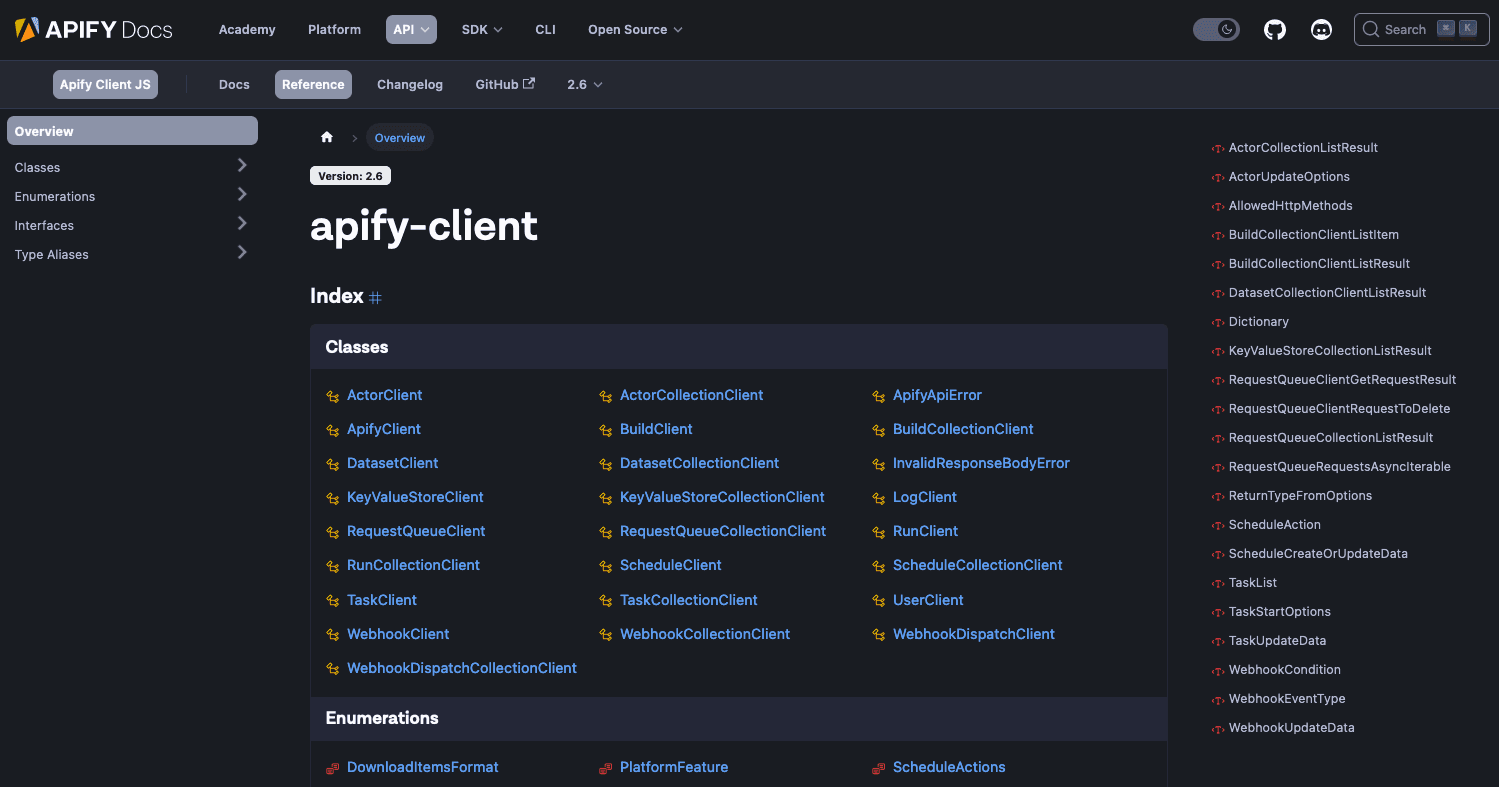1499x787 pixels.
Task: Open the ReturnTypeFromOptions type link
Action: (x=1300, y=496)
